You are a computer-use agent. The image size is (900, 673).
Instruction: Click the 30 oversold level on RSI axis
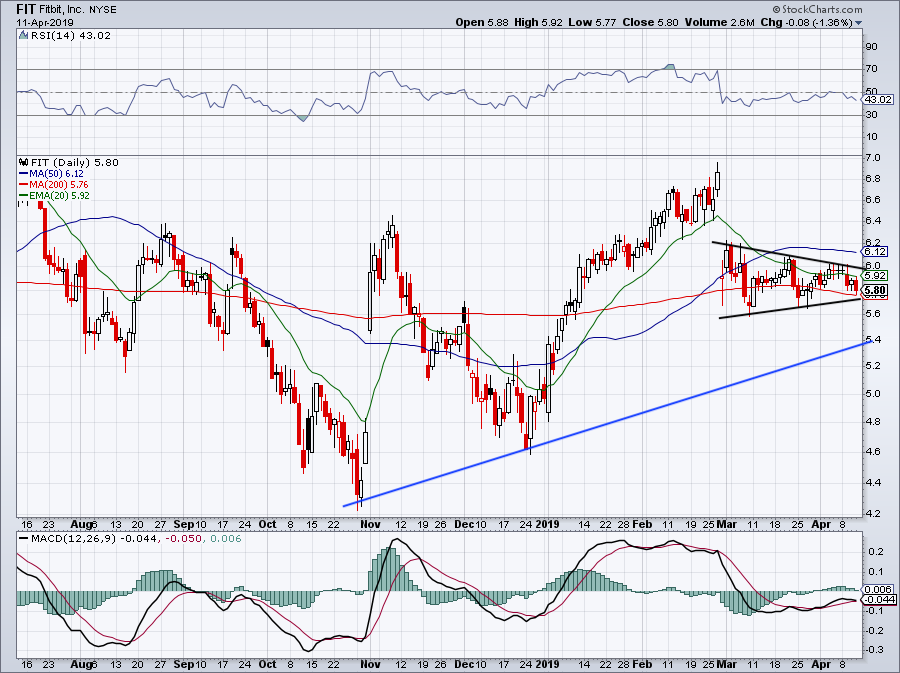[x=871, y=115]
